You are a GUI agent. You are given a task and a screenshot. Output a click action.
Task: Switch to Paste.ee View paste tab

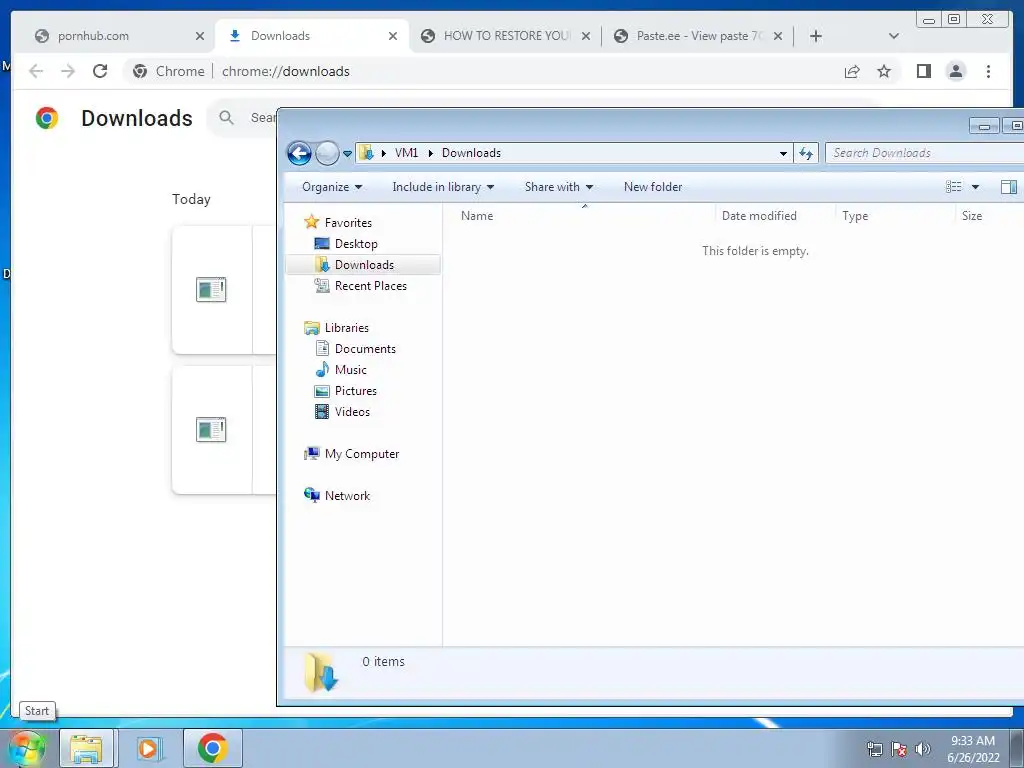point(699,36)
